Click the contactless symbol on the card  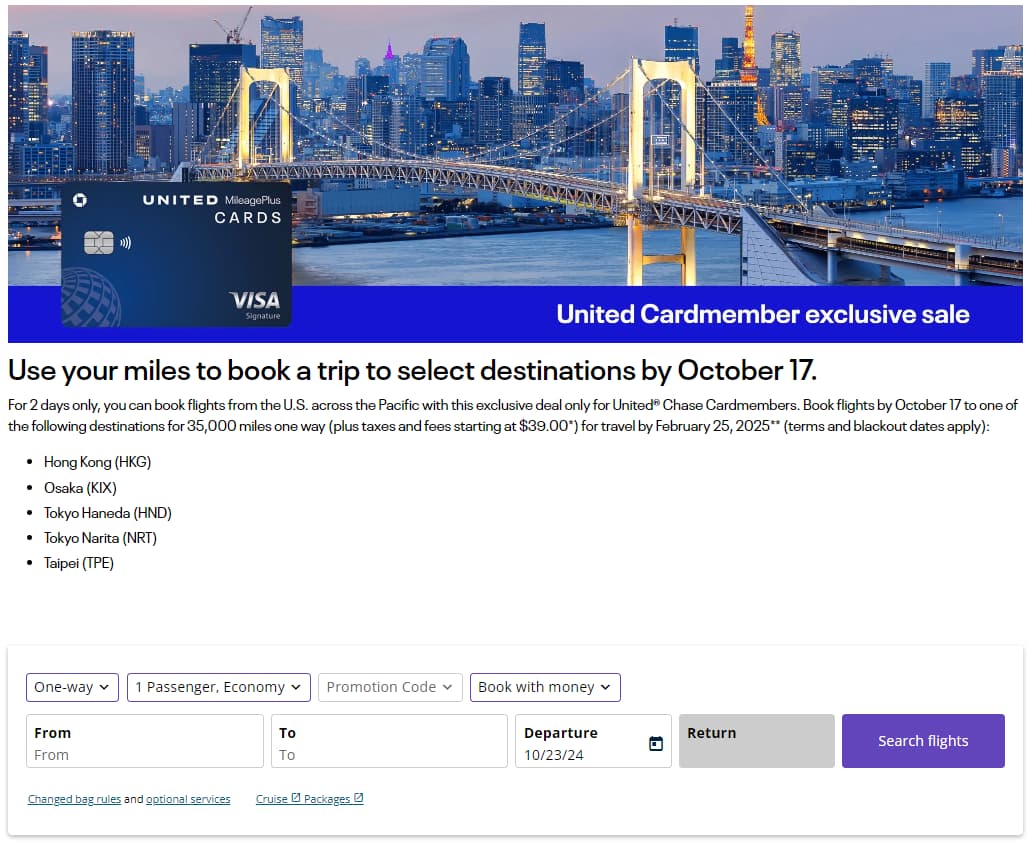126,241
